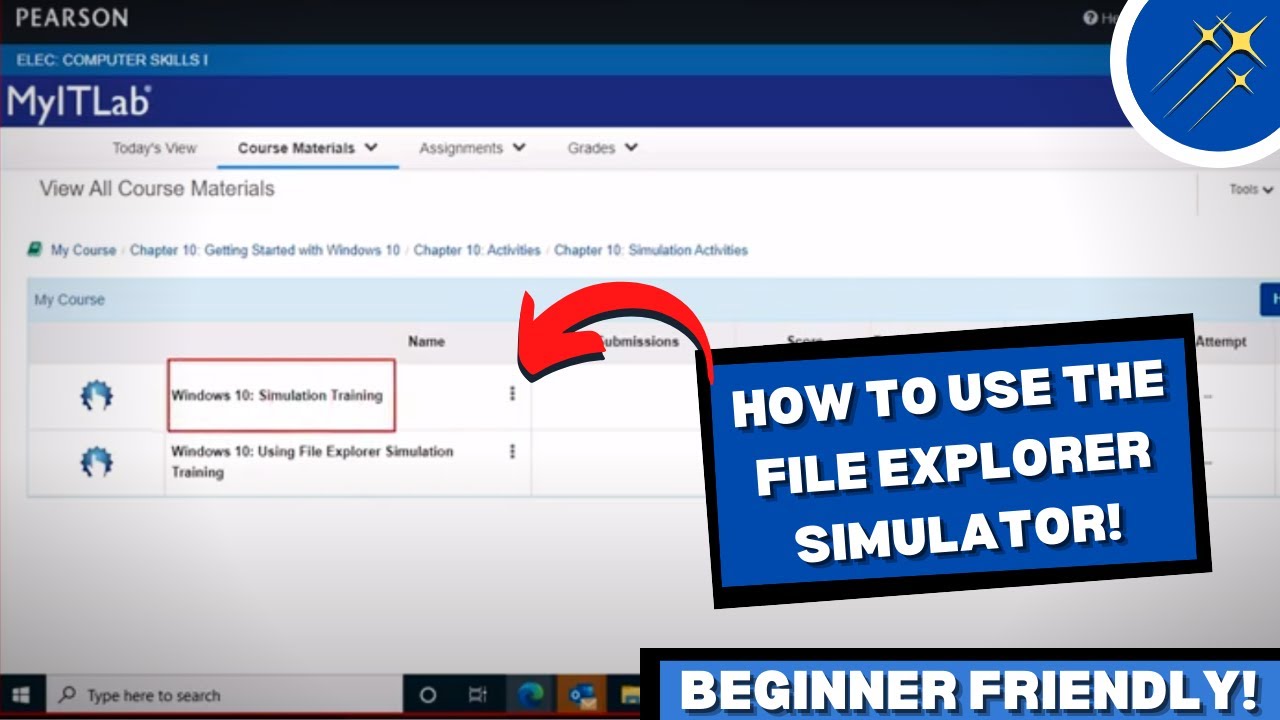Open Cortana circle icon on taskbar

tap(428, 695)
